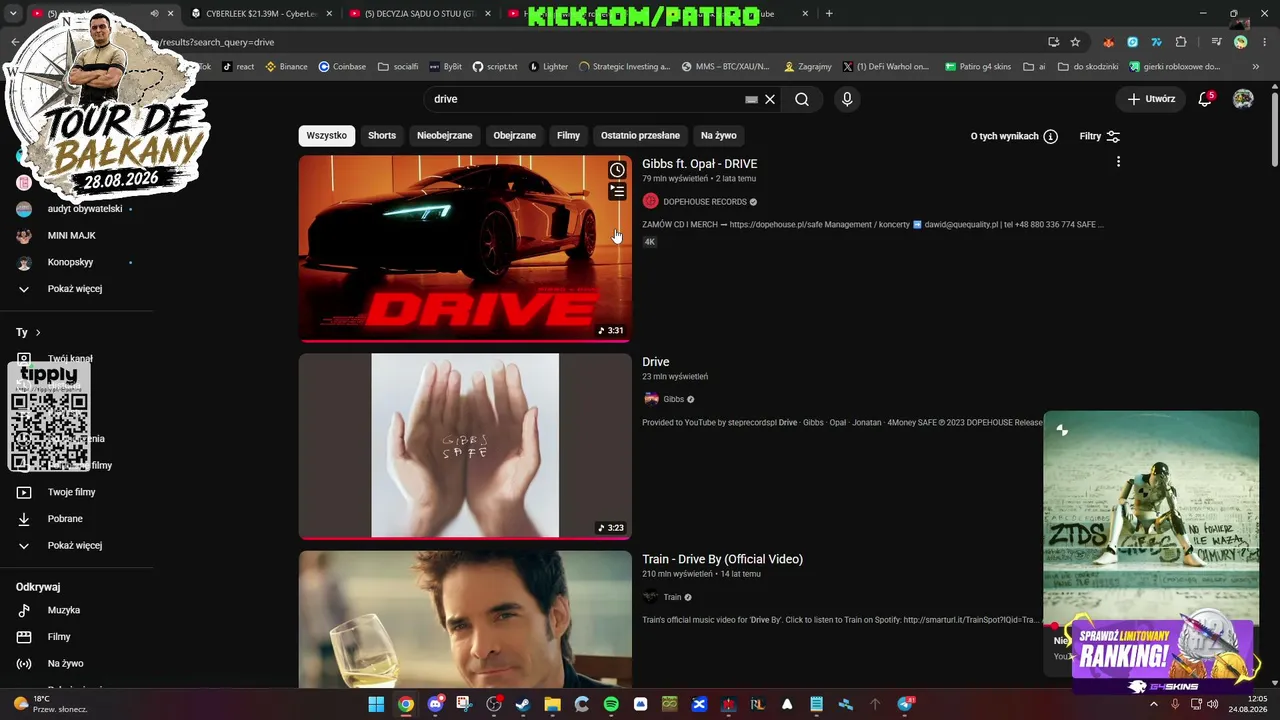
Task: Open the Gibbs channel link
Action: coord(674,399)
